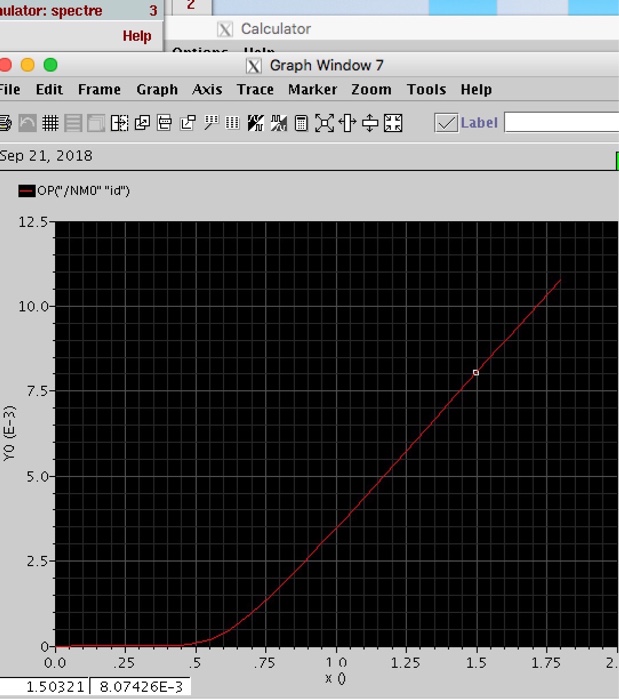Screen dimensions: 619x700
Task: Open Help menu in Graph Window 7
Action: click(476, 90)
